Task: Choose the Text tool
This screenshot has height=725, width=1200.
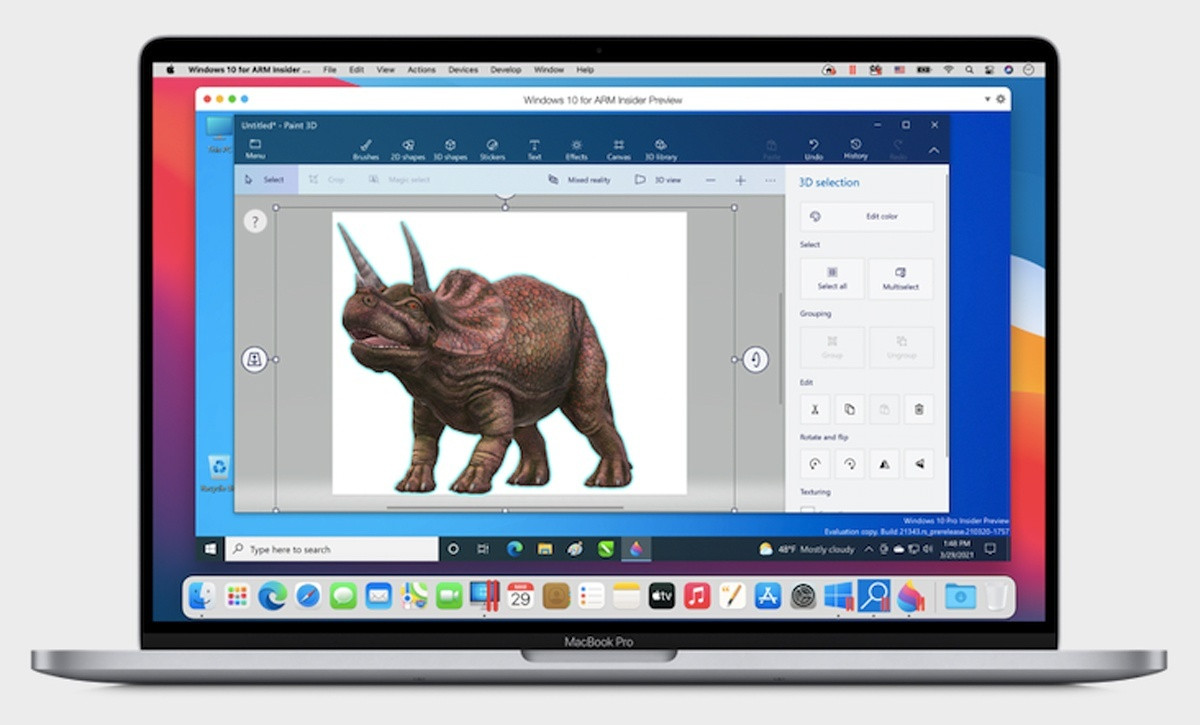Action: 534,149
